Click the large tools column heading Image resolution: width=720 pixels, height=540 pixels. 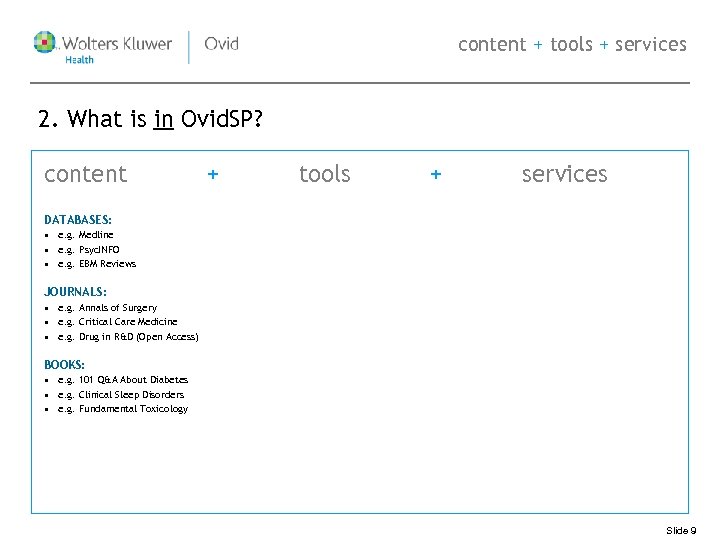click(x=325, y=174)
